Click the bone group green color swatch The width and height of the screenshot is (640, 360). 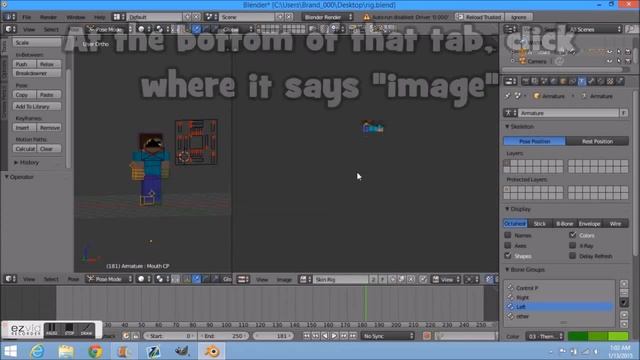pos(598,336)
